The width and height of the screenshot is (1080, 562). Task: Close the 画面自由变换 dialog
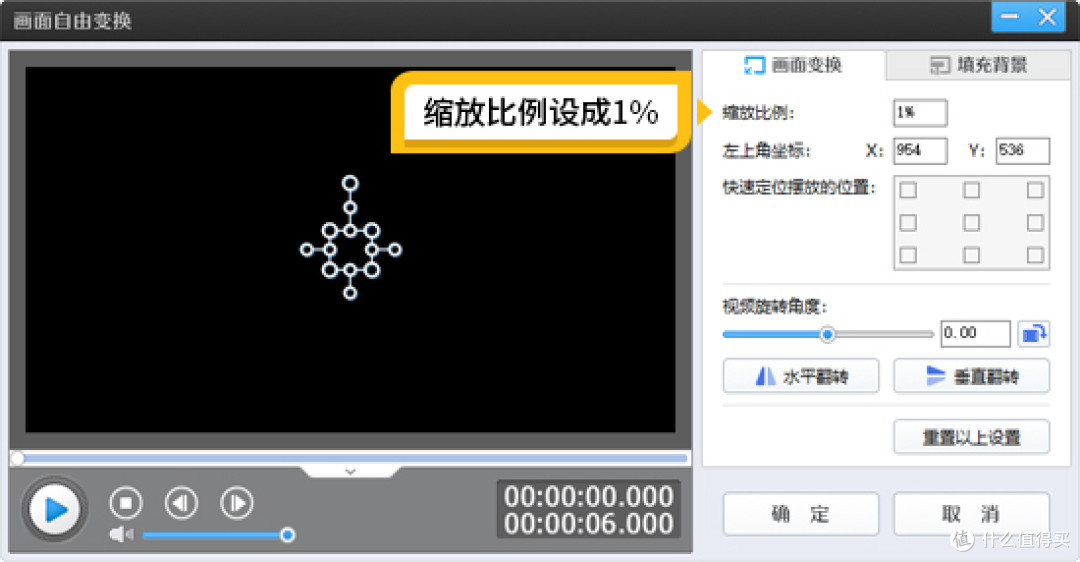(x=1048, y=17)
